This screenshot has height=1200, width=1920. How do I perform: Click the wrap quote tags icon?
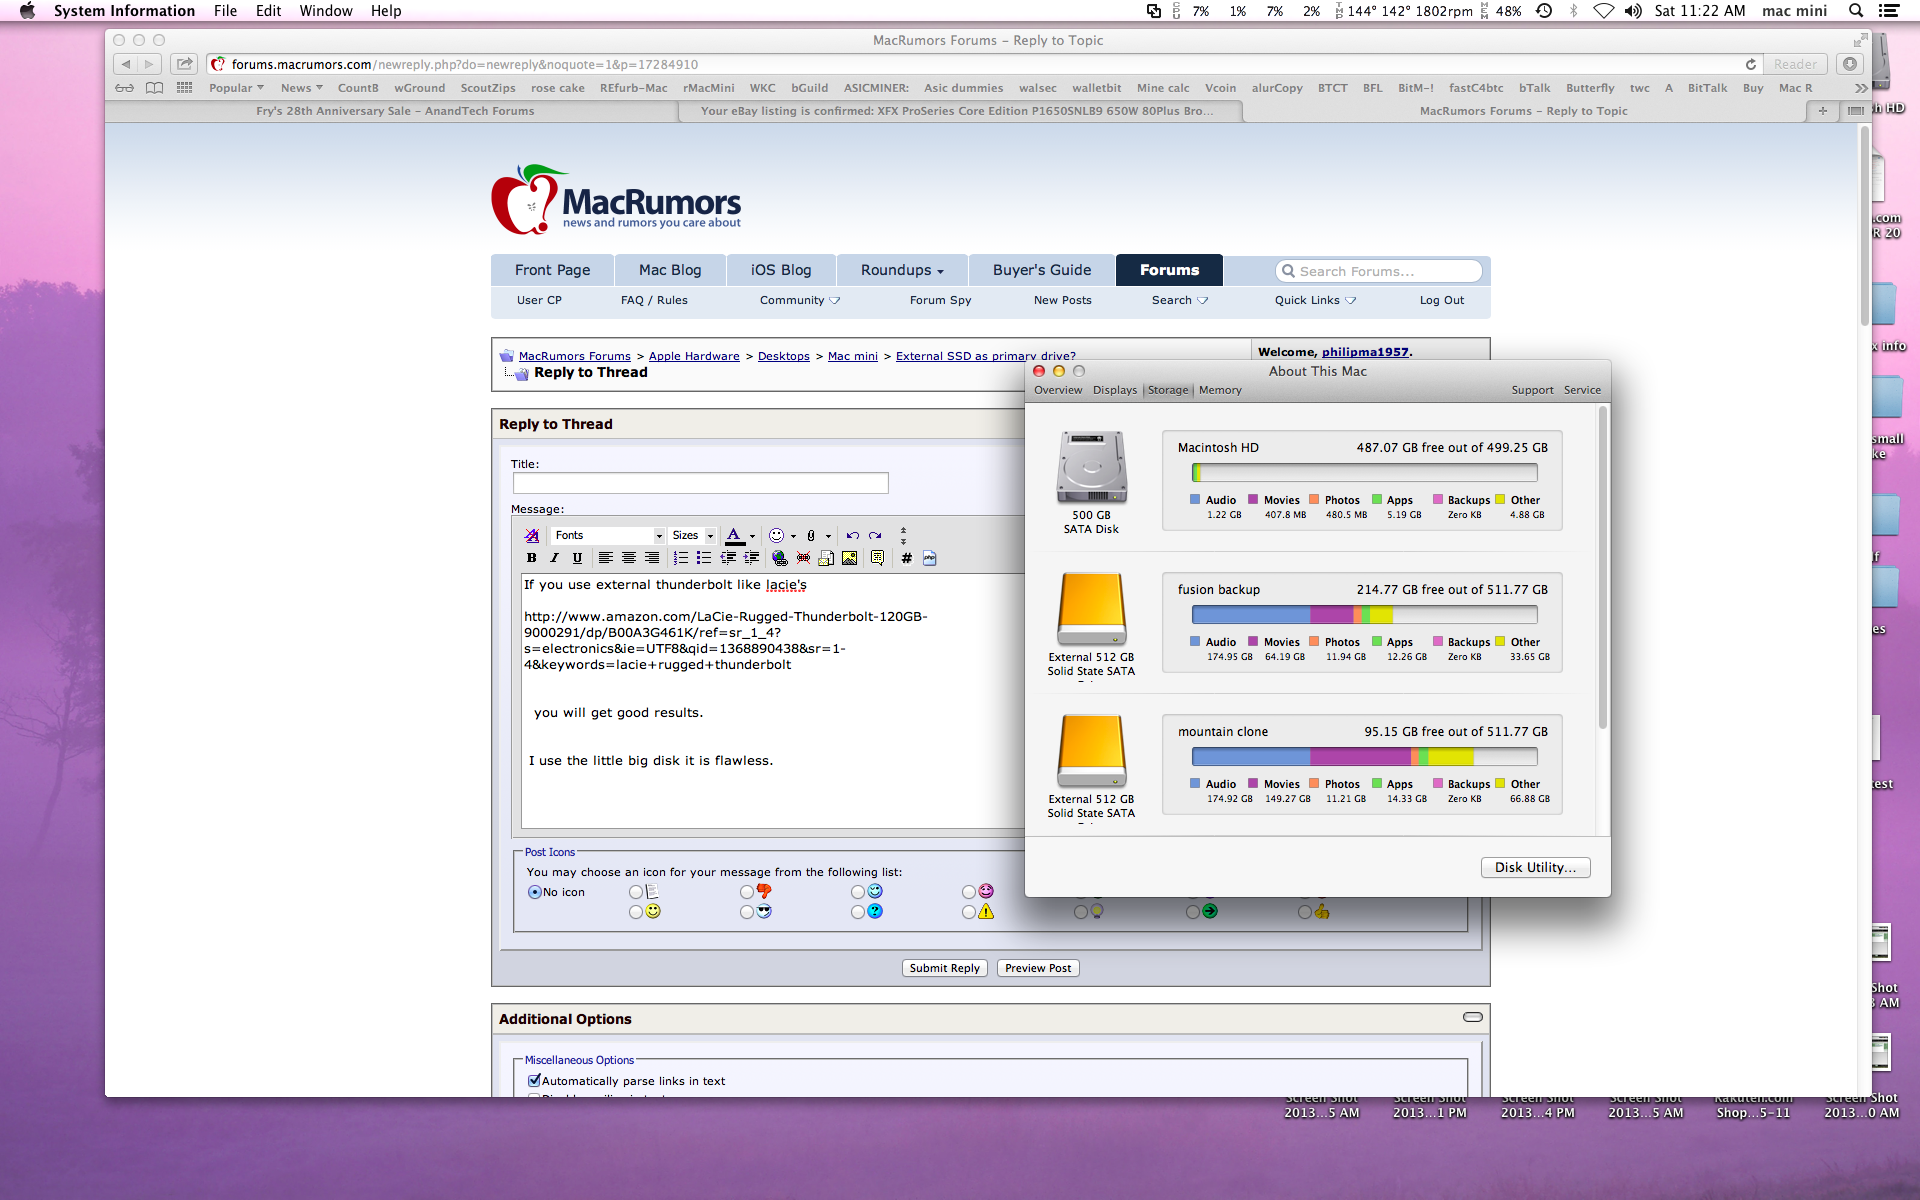coord(877,558)
